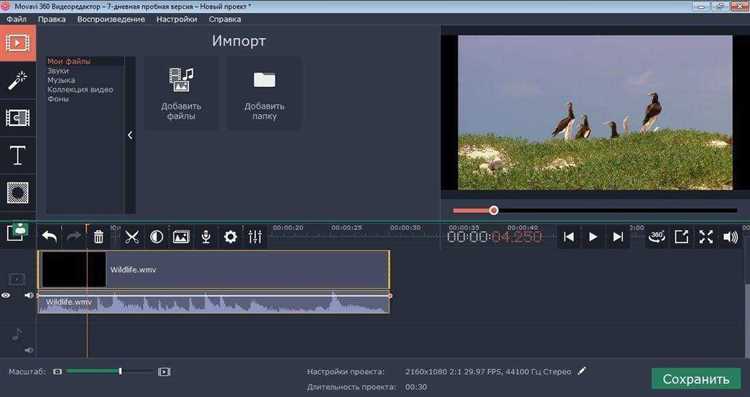Viewport: 750px width, 397px height.
Task: Open the dark circle tab in the left sidebar
Action: click(18, 193)
